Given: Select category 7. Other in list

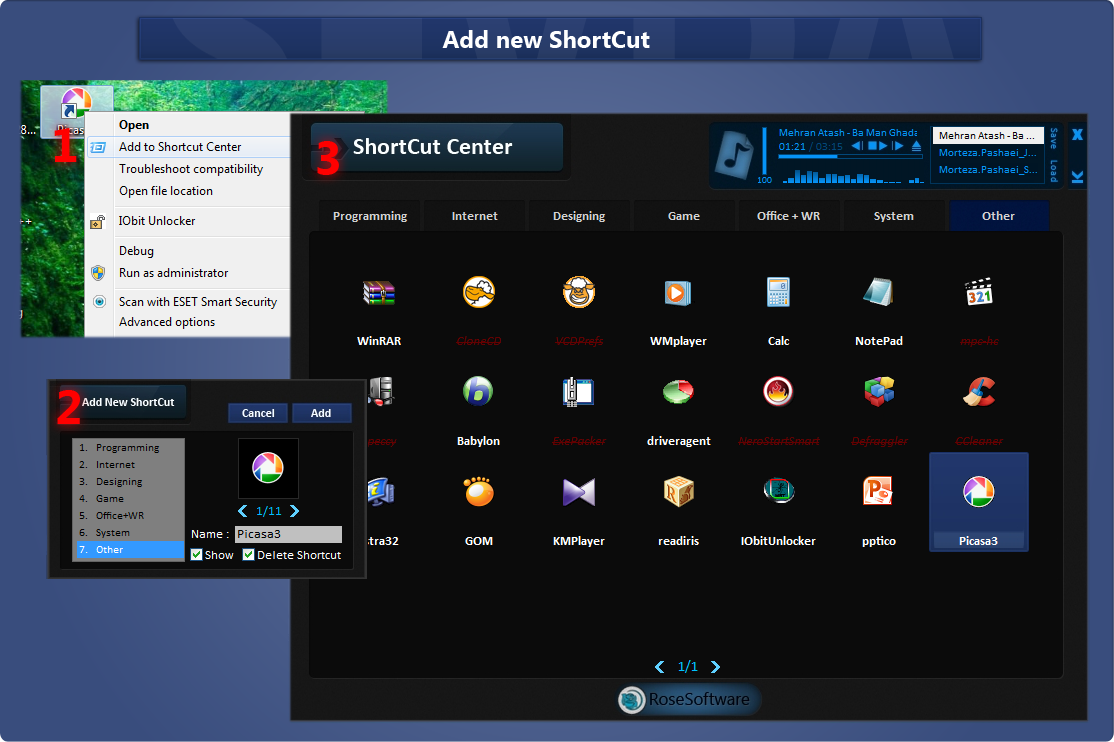Looking at the screenshot, I should pos(130,550).
